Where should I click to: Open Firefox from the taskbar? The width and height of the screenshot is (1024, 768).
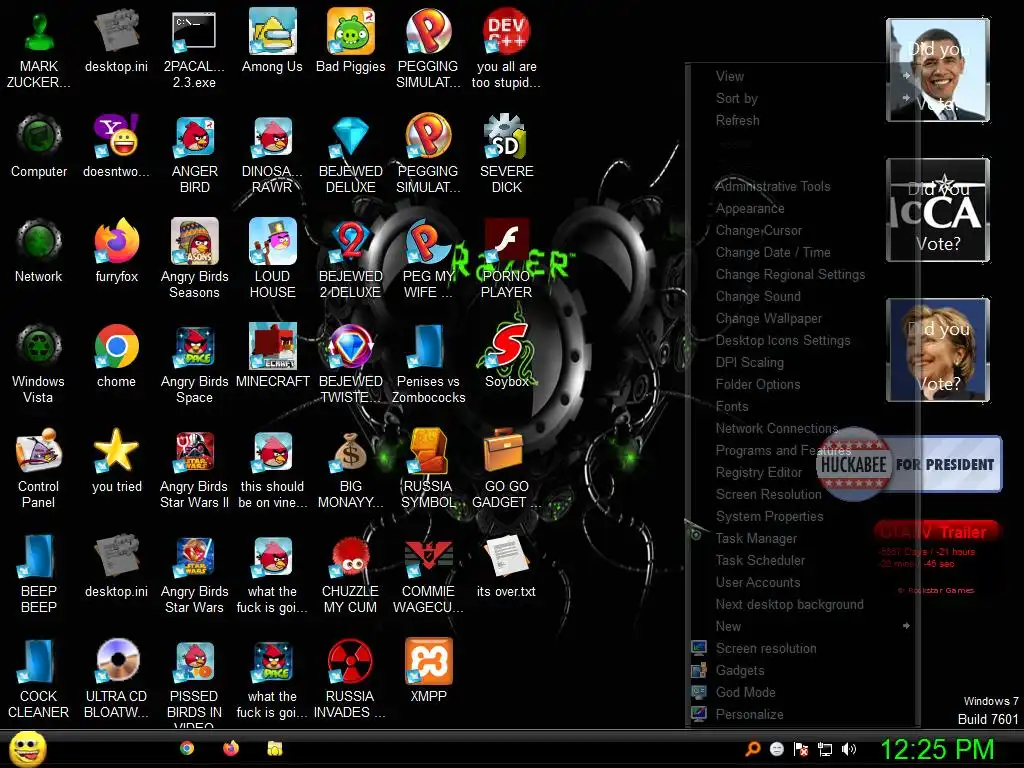tap(231, 748)
